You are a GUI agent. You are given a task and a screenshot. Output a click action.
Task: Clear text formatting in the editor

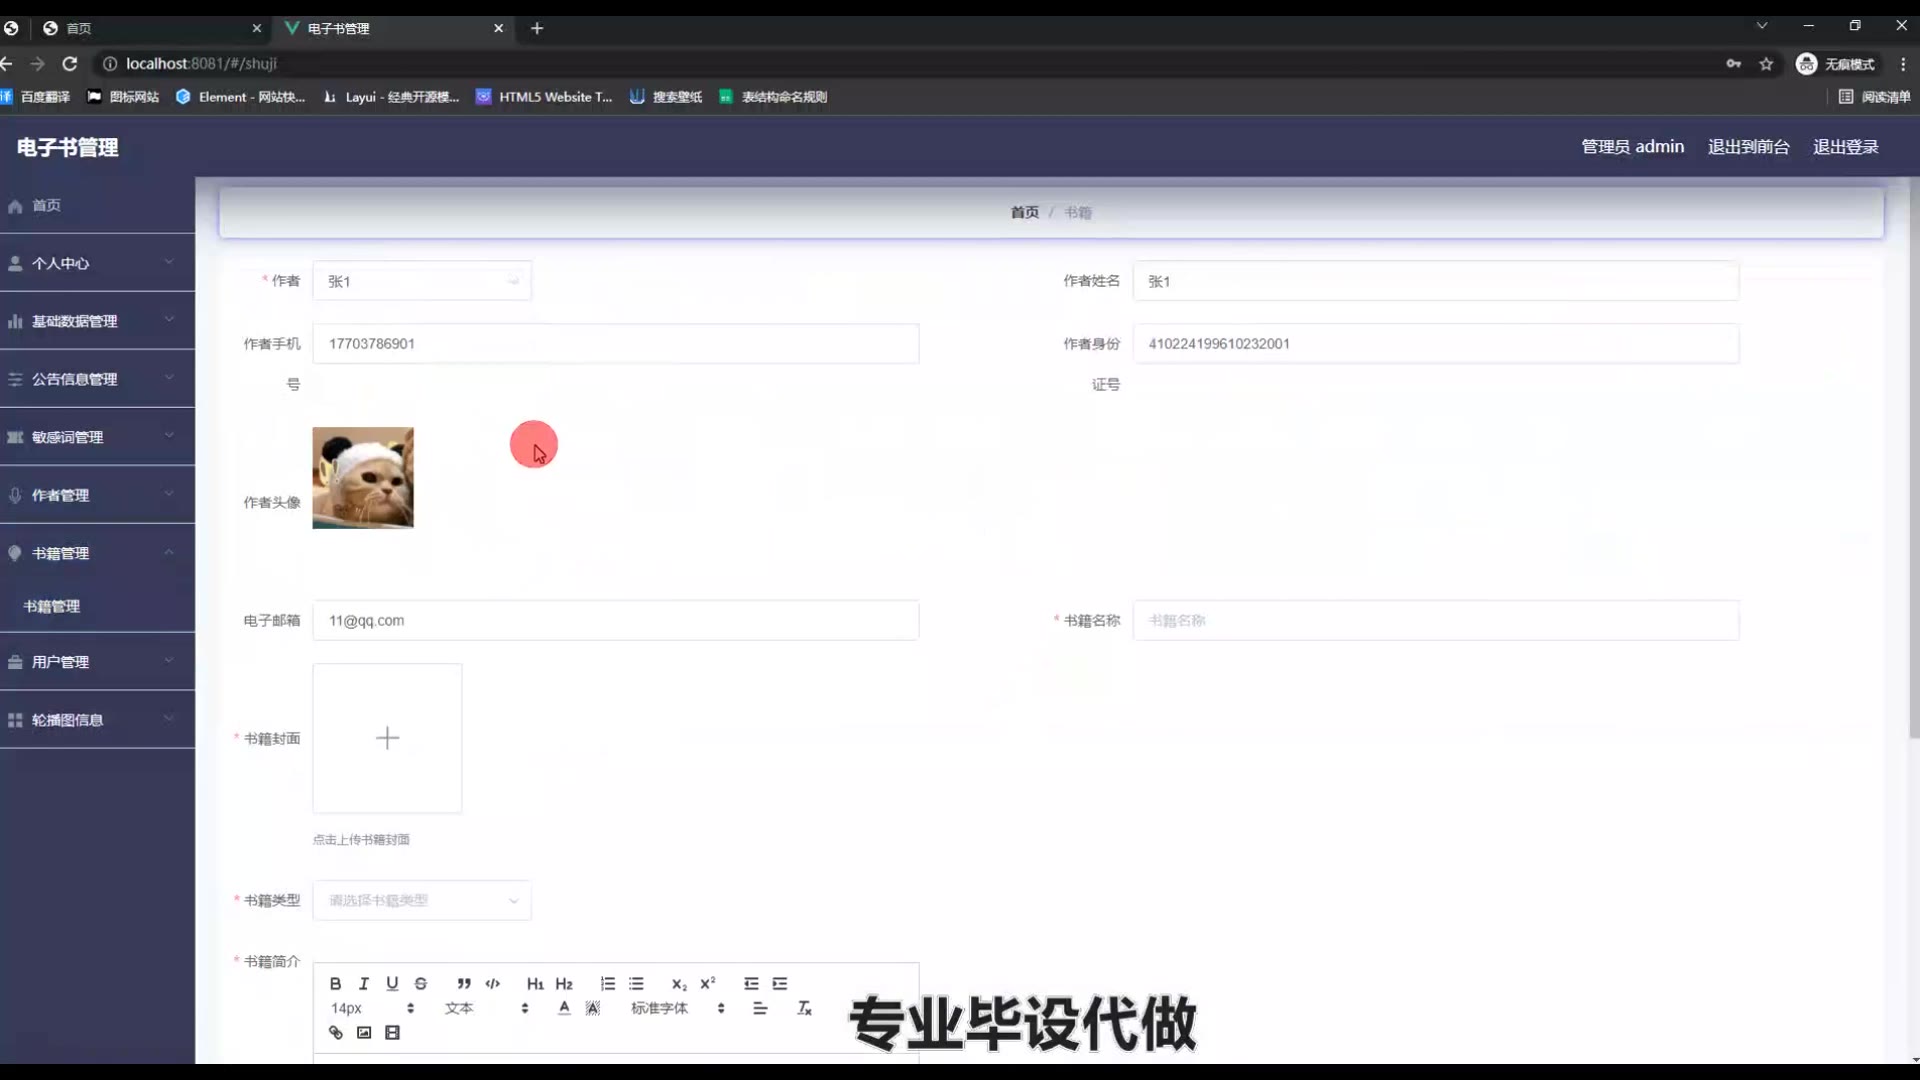(x=804, y=1008)
